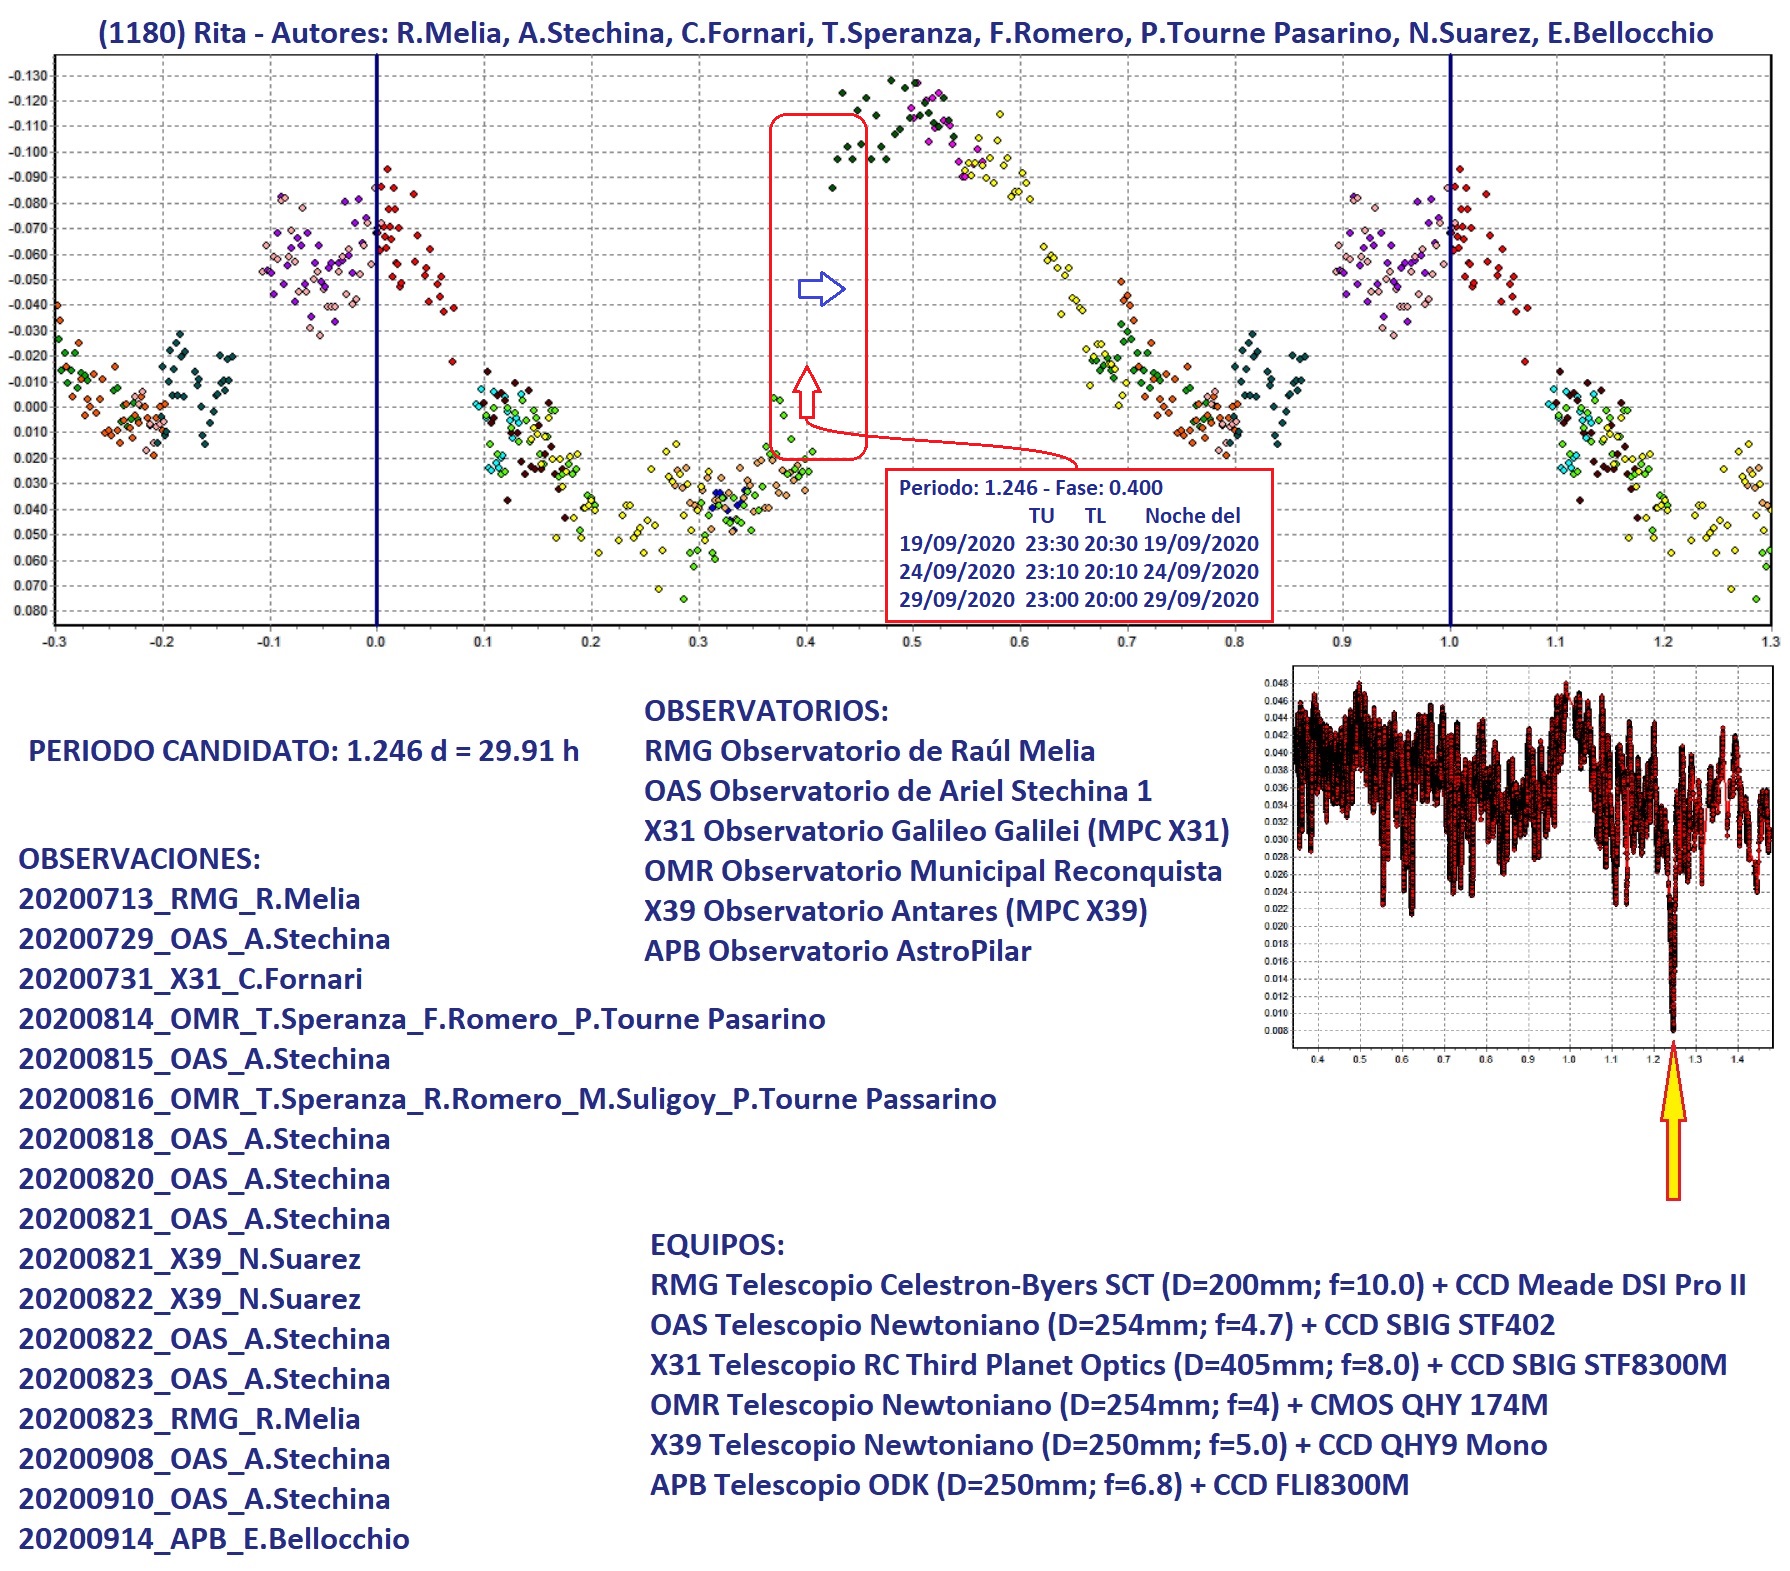Click the PERIODO CANDIDATO 1.246 d label

[303, 751]
